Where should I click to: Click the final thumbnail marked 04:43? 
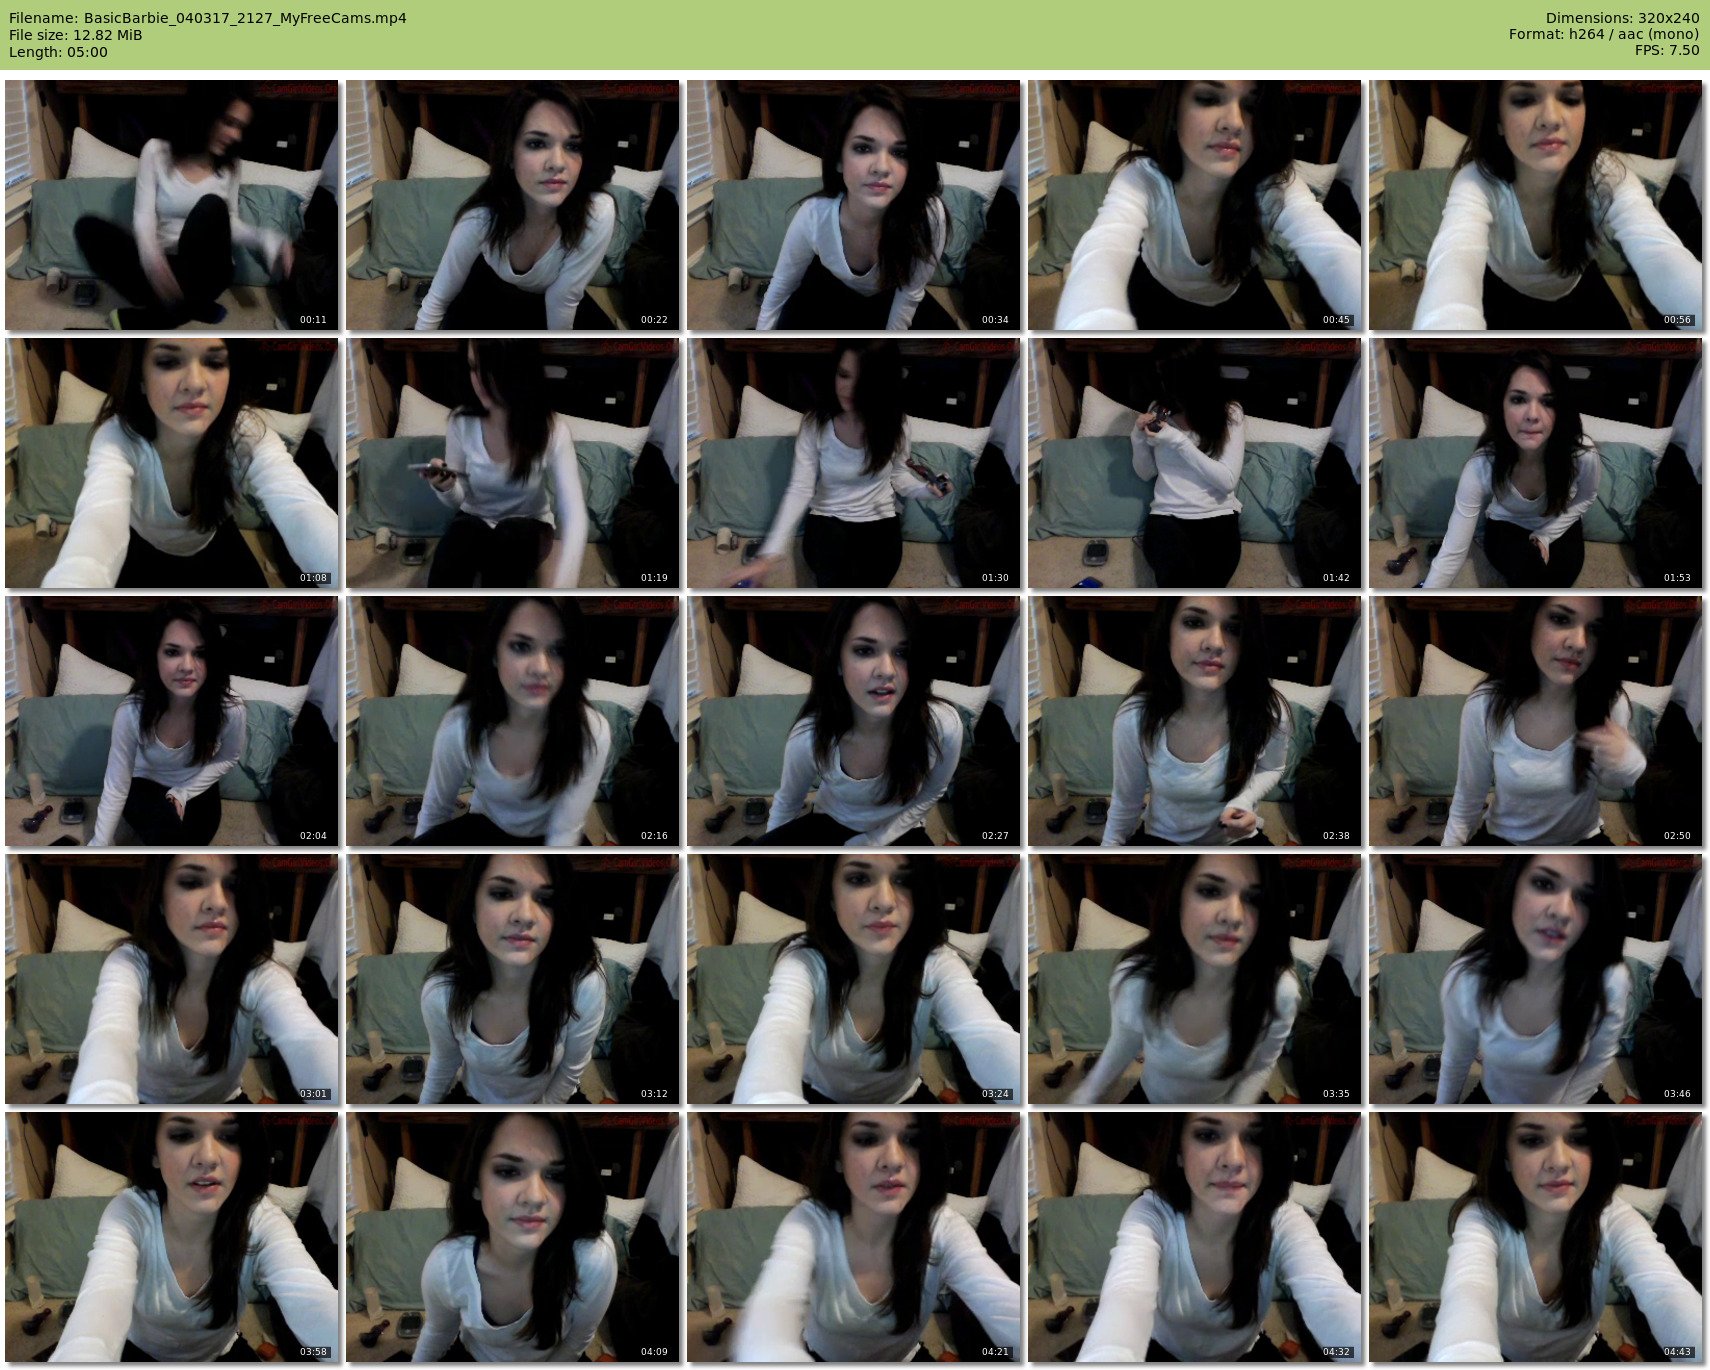(1536, 1237)
